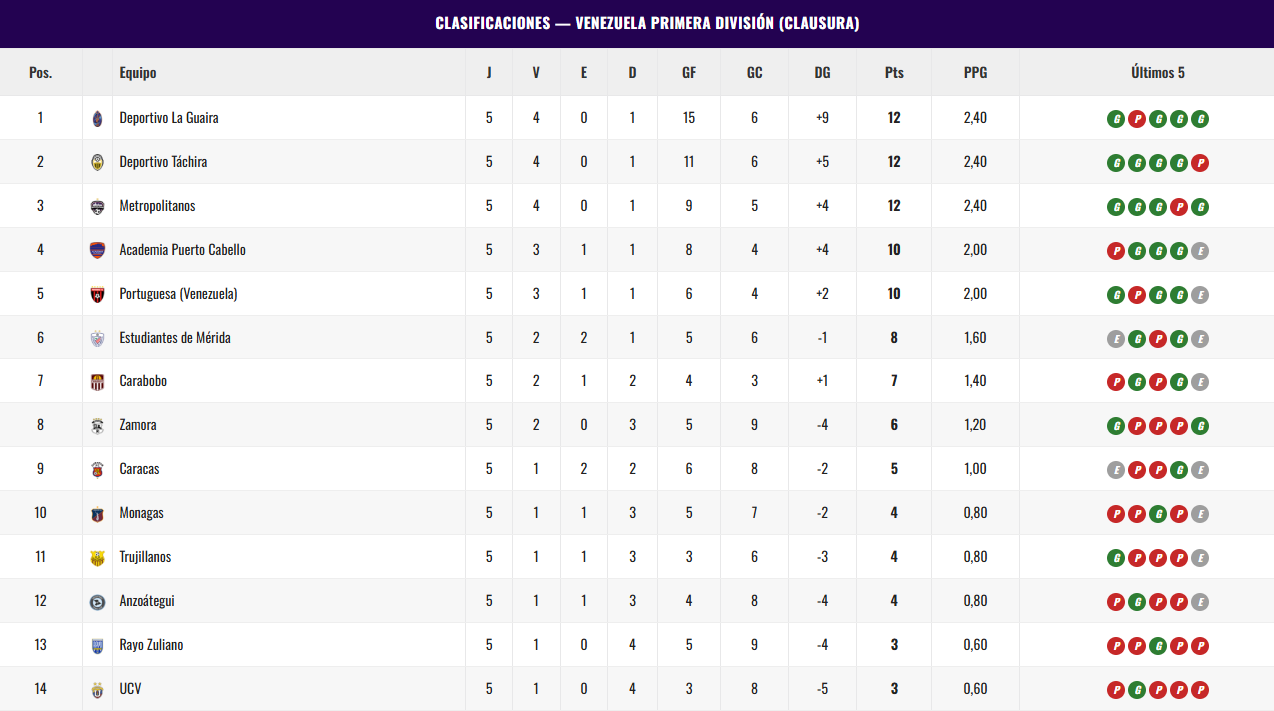1274x711 pixels.
Task: Click the PPG column header
Action: (975, 72)
